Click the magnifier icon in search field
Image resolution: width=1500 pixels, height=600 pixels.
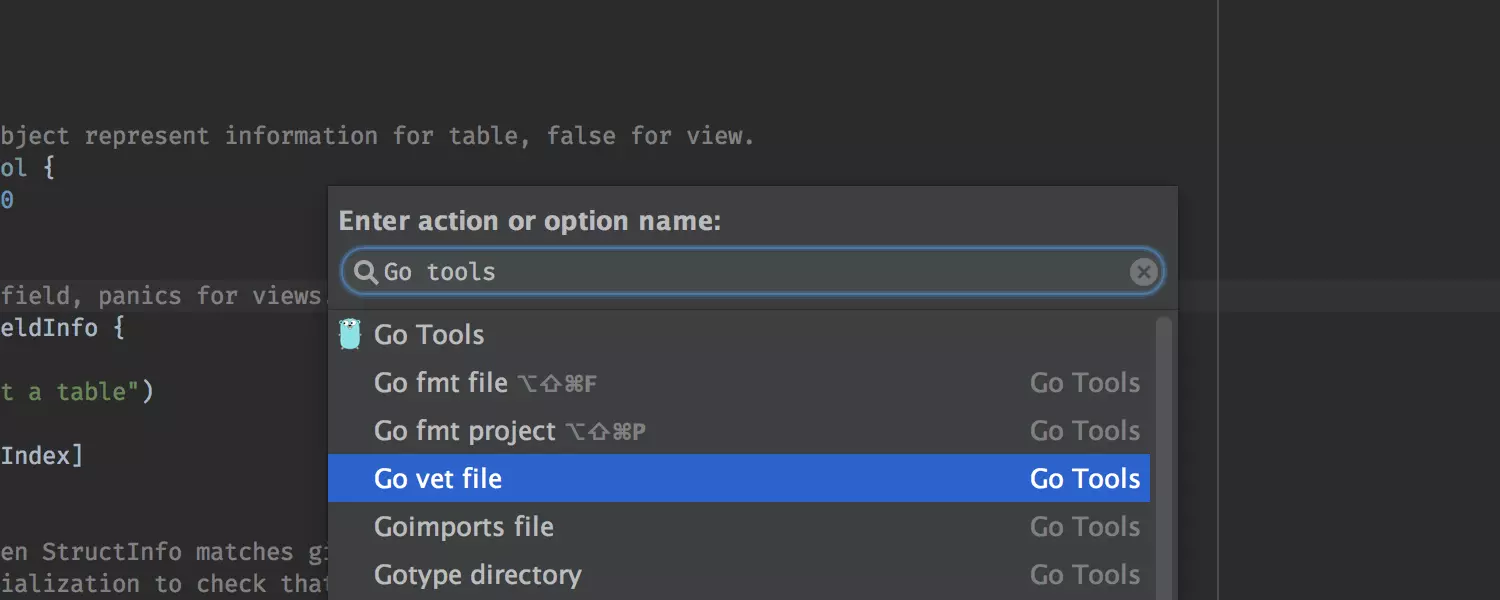point(366,272)
